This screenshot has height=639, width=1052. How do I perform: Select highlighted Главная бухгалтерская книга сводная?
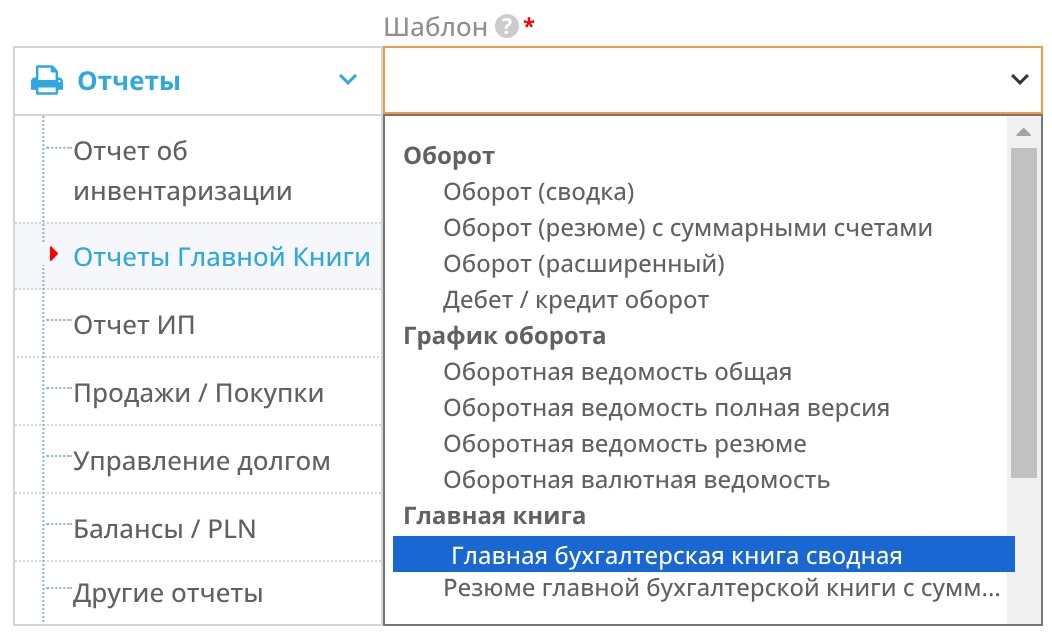[676, 556]
